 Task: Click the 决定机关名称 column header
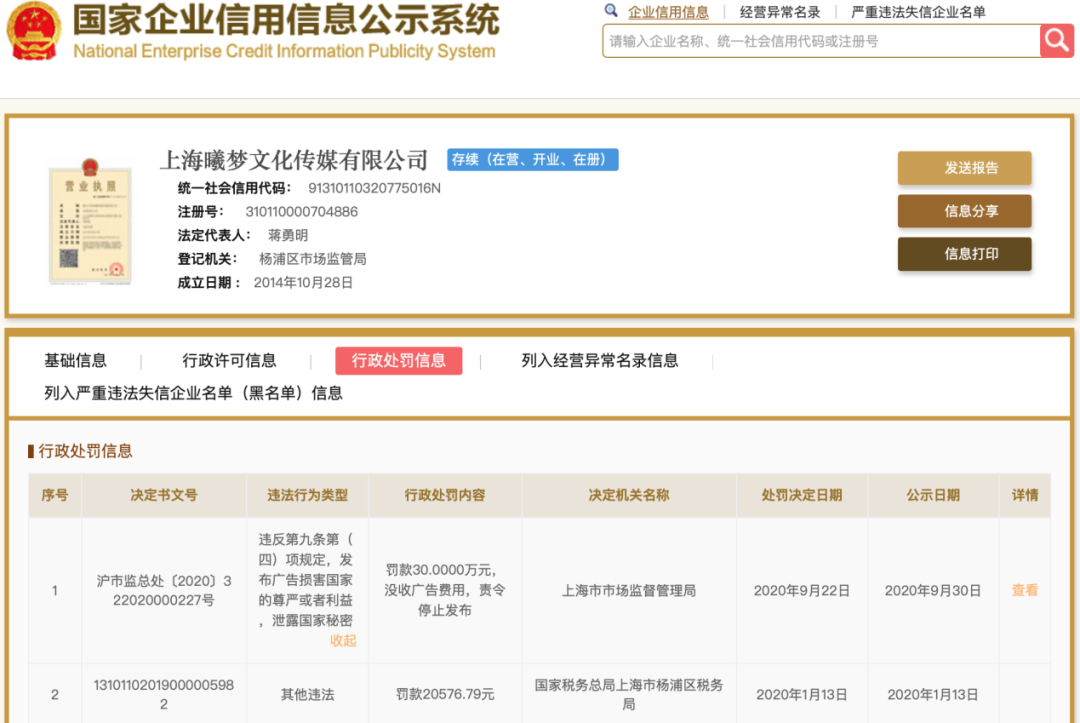(629, 495)
